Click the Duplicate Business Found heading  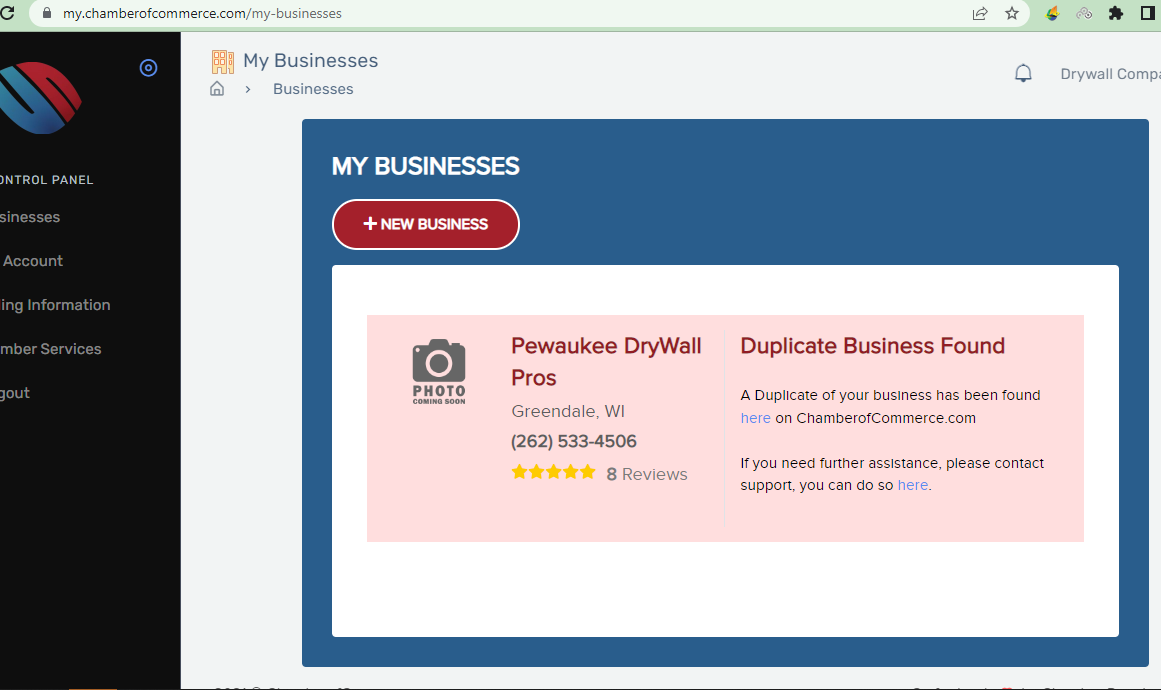[872, 346]
